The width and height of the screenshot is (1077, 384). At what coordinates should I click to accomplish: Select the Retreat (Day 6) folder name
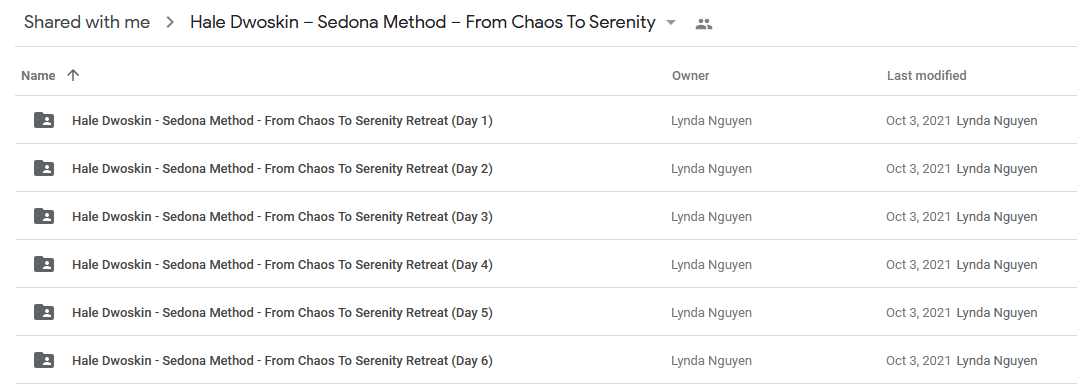pyautogui.click(x=282, y=361)
